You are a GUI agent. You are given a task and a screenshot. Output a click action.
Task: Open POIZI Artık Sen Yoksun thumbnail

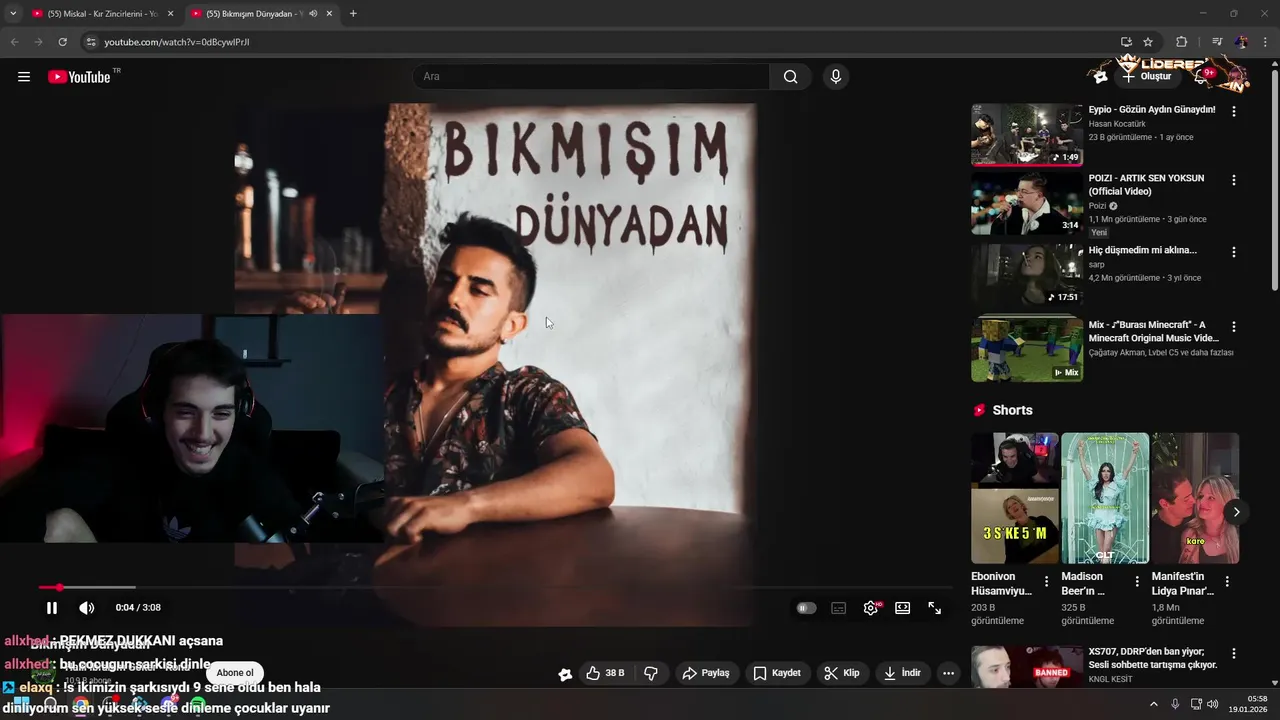[x=1027, y=204]
